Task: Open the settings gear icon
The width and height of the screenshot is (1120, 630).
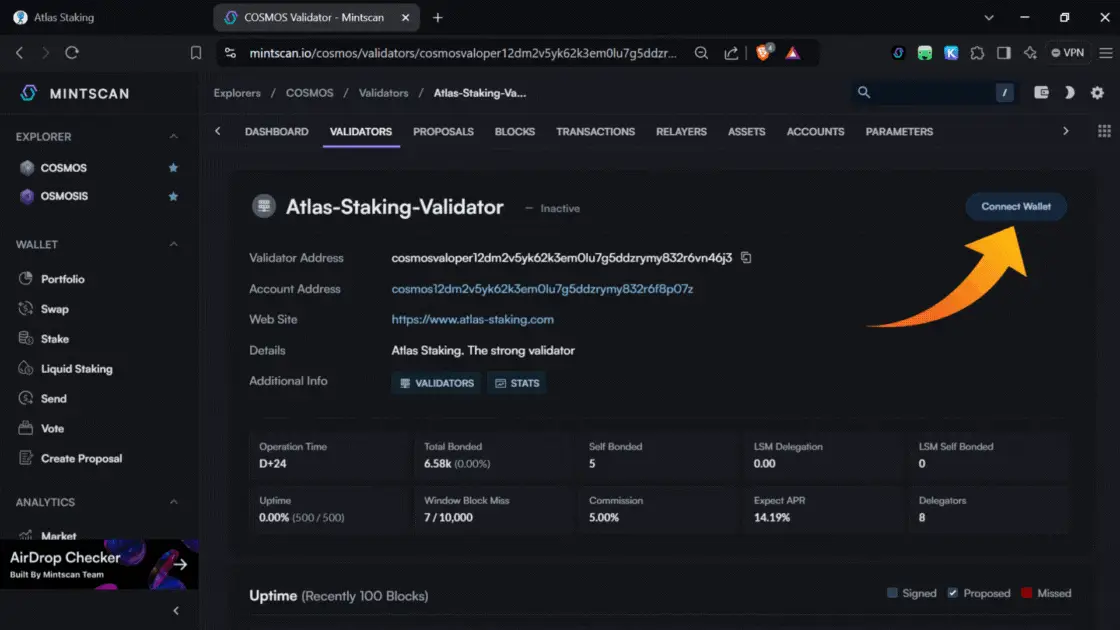Action: point(1097,93)
